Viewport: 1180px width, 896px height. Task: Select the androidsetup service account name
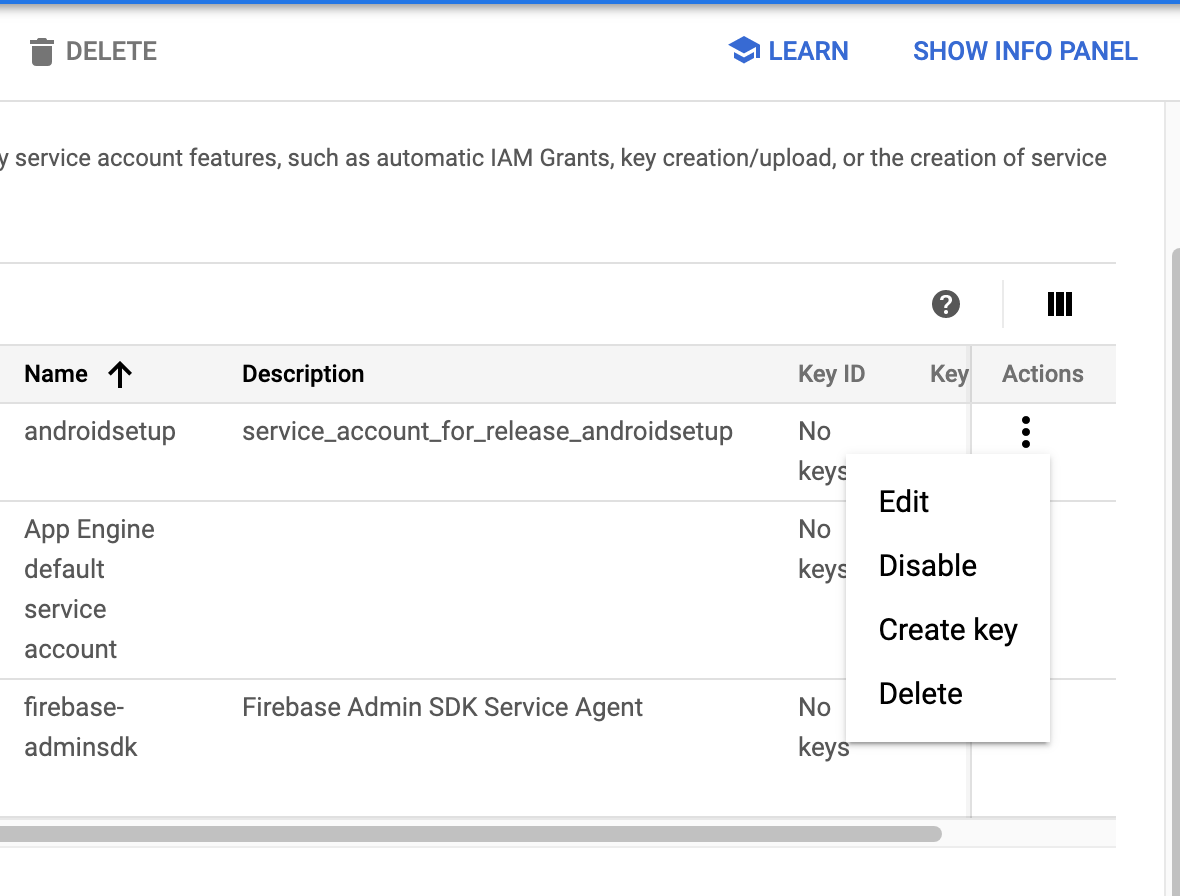pyautogui.click(x=100, y=432)
